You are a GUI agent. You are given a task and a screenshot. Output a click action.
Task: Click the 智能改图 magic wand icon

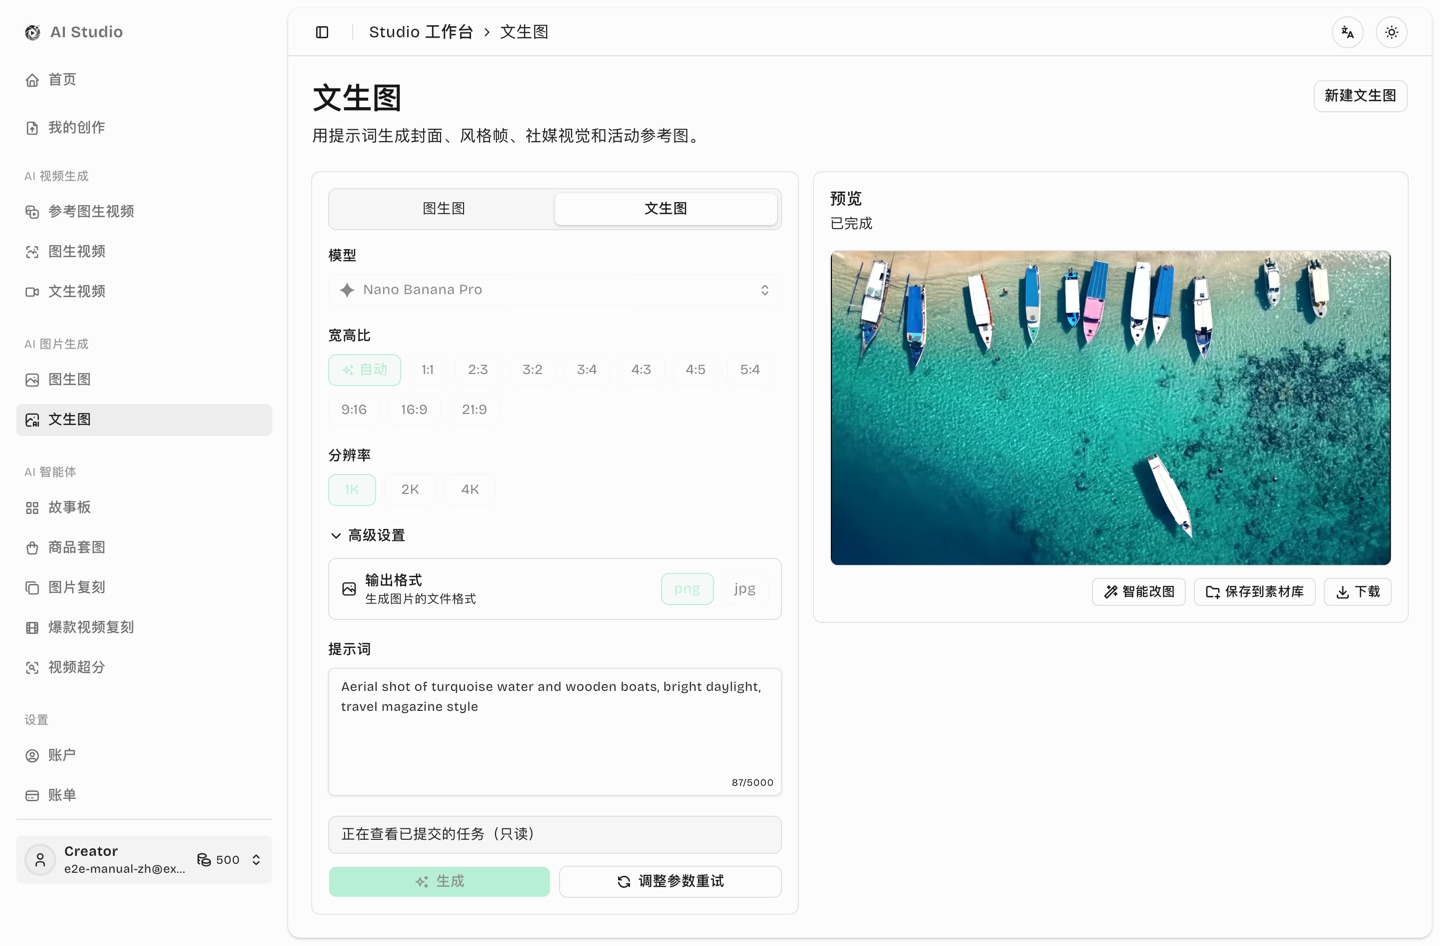tap(1110, 592)
